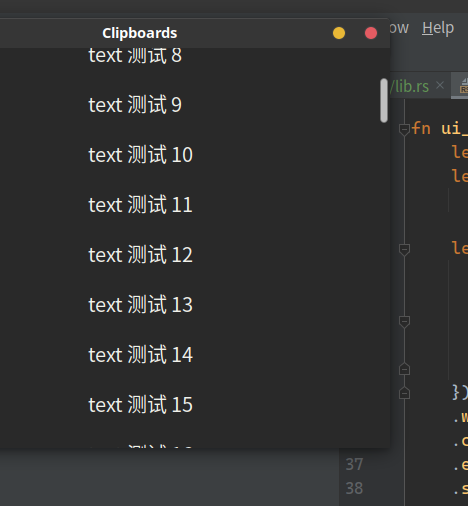The width and height of the screenshot is (468, 506).
Task: Click the red close dot in Clipboards
Action: 371,33
